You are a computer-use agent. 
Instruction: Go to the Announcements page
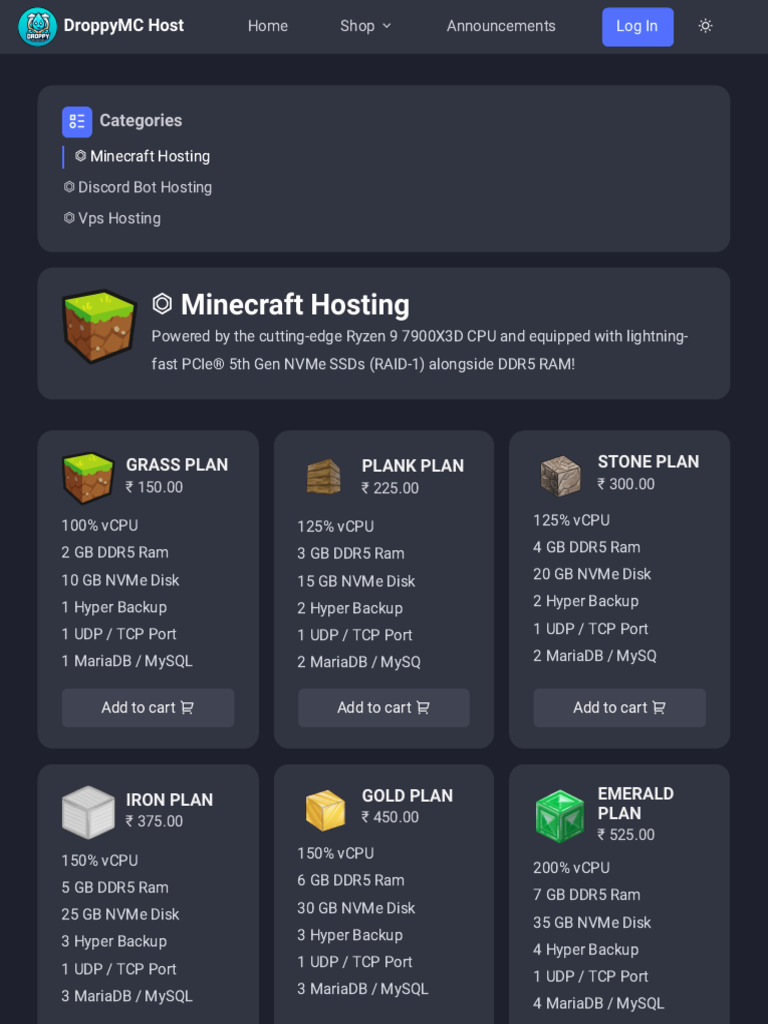point(501,26)
